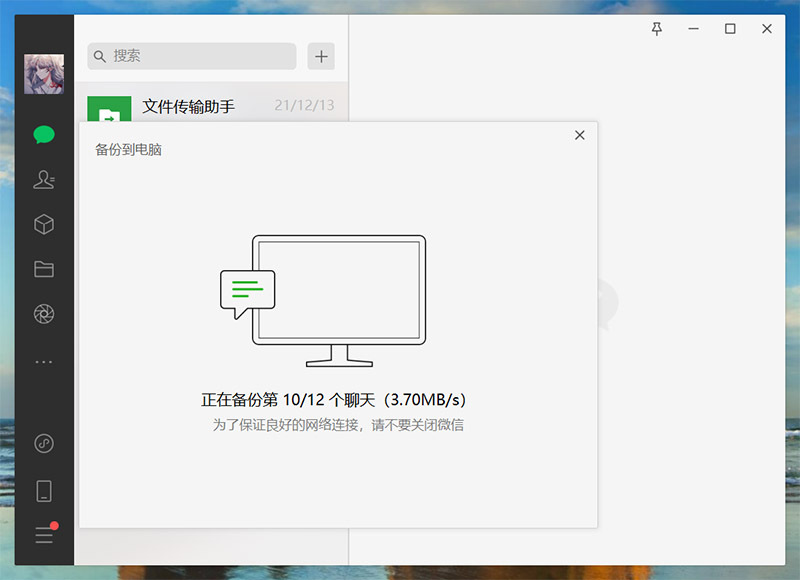Start a new chat with the plus button

[321, 56]
